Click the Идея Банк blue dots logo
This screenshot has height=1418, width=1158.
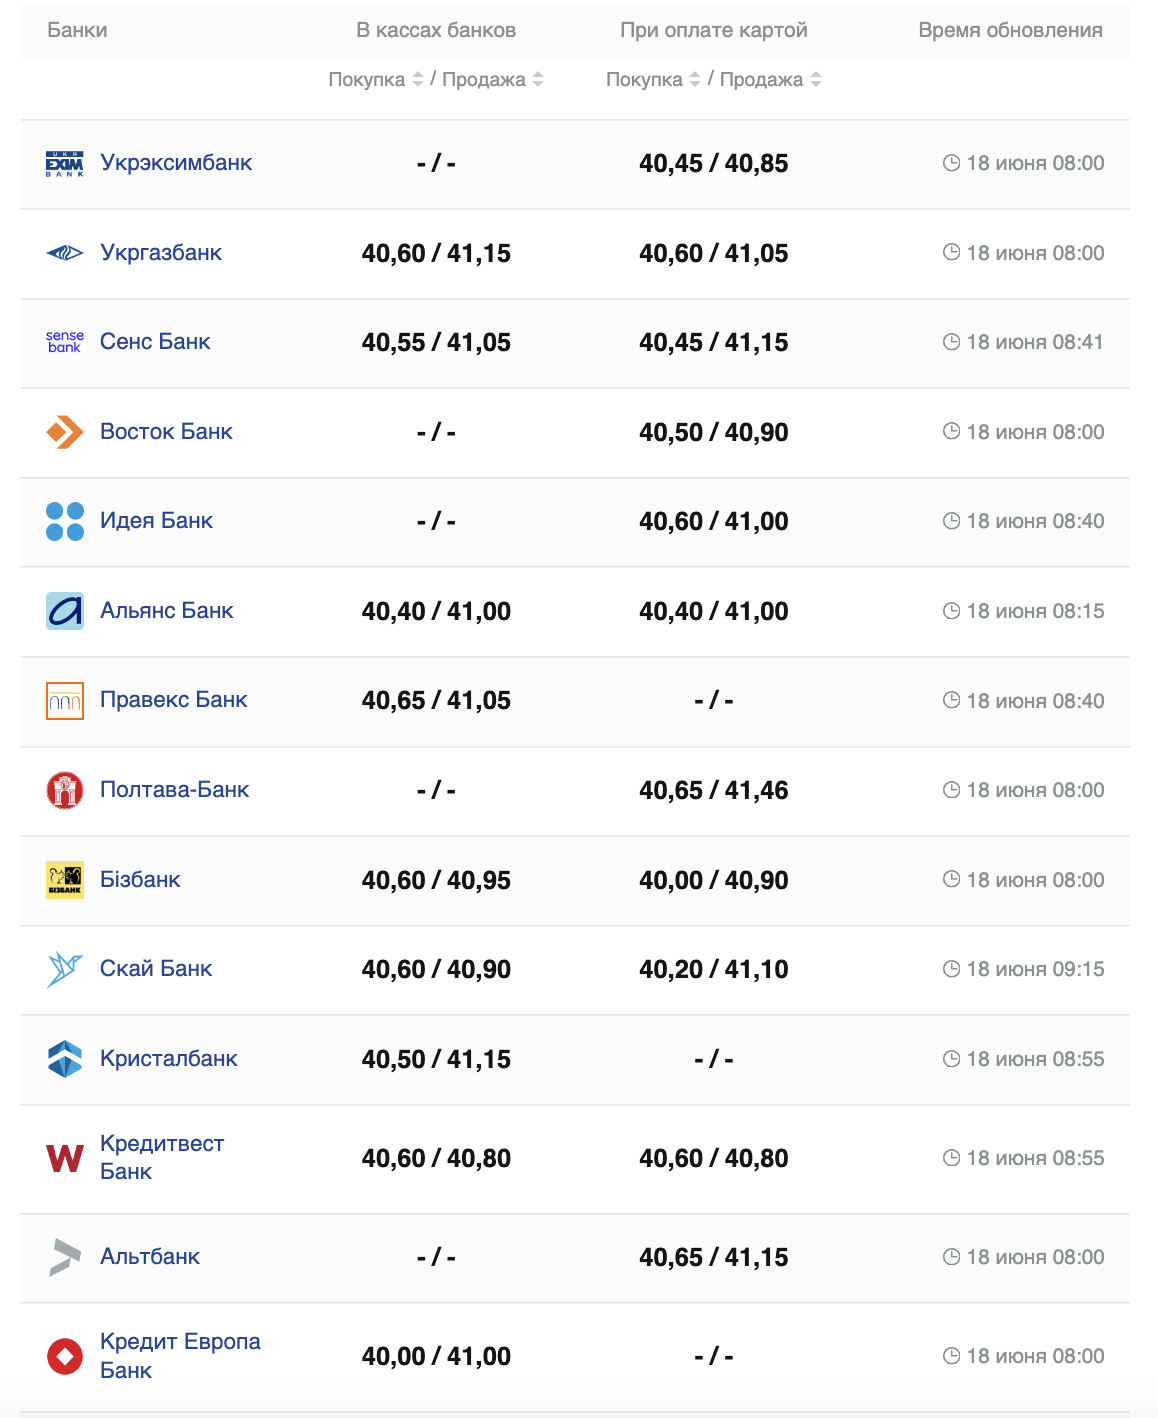tap(65, 521)
